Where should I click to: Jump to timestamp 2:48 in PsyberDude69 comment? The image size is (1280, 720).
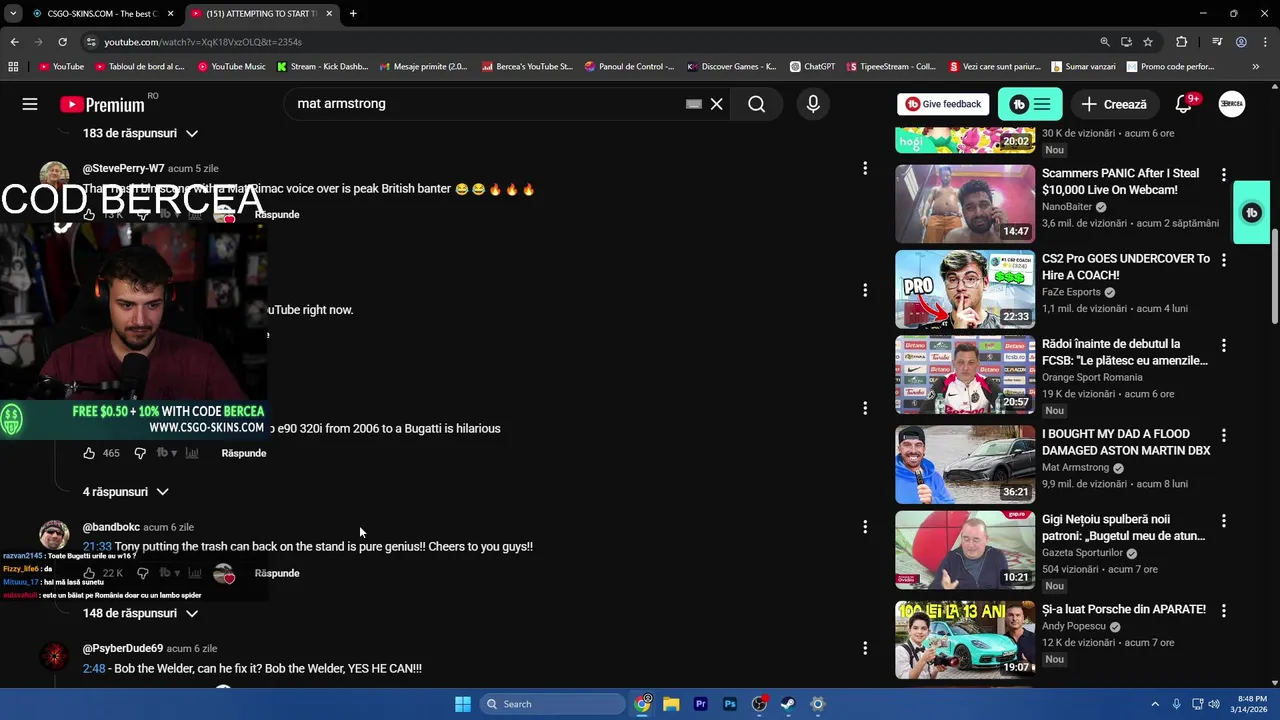click(94, 668)
